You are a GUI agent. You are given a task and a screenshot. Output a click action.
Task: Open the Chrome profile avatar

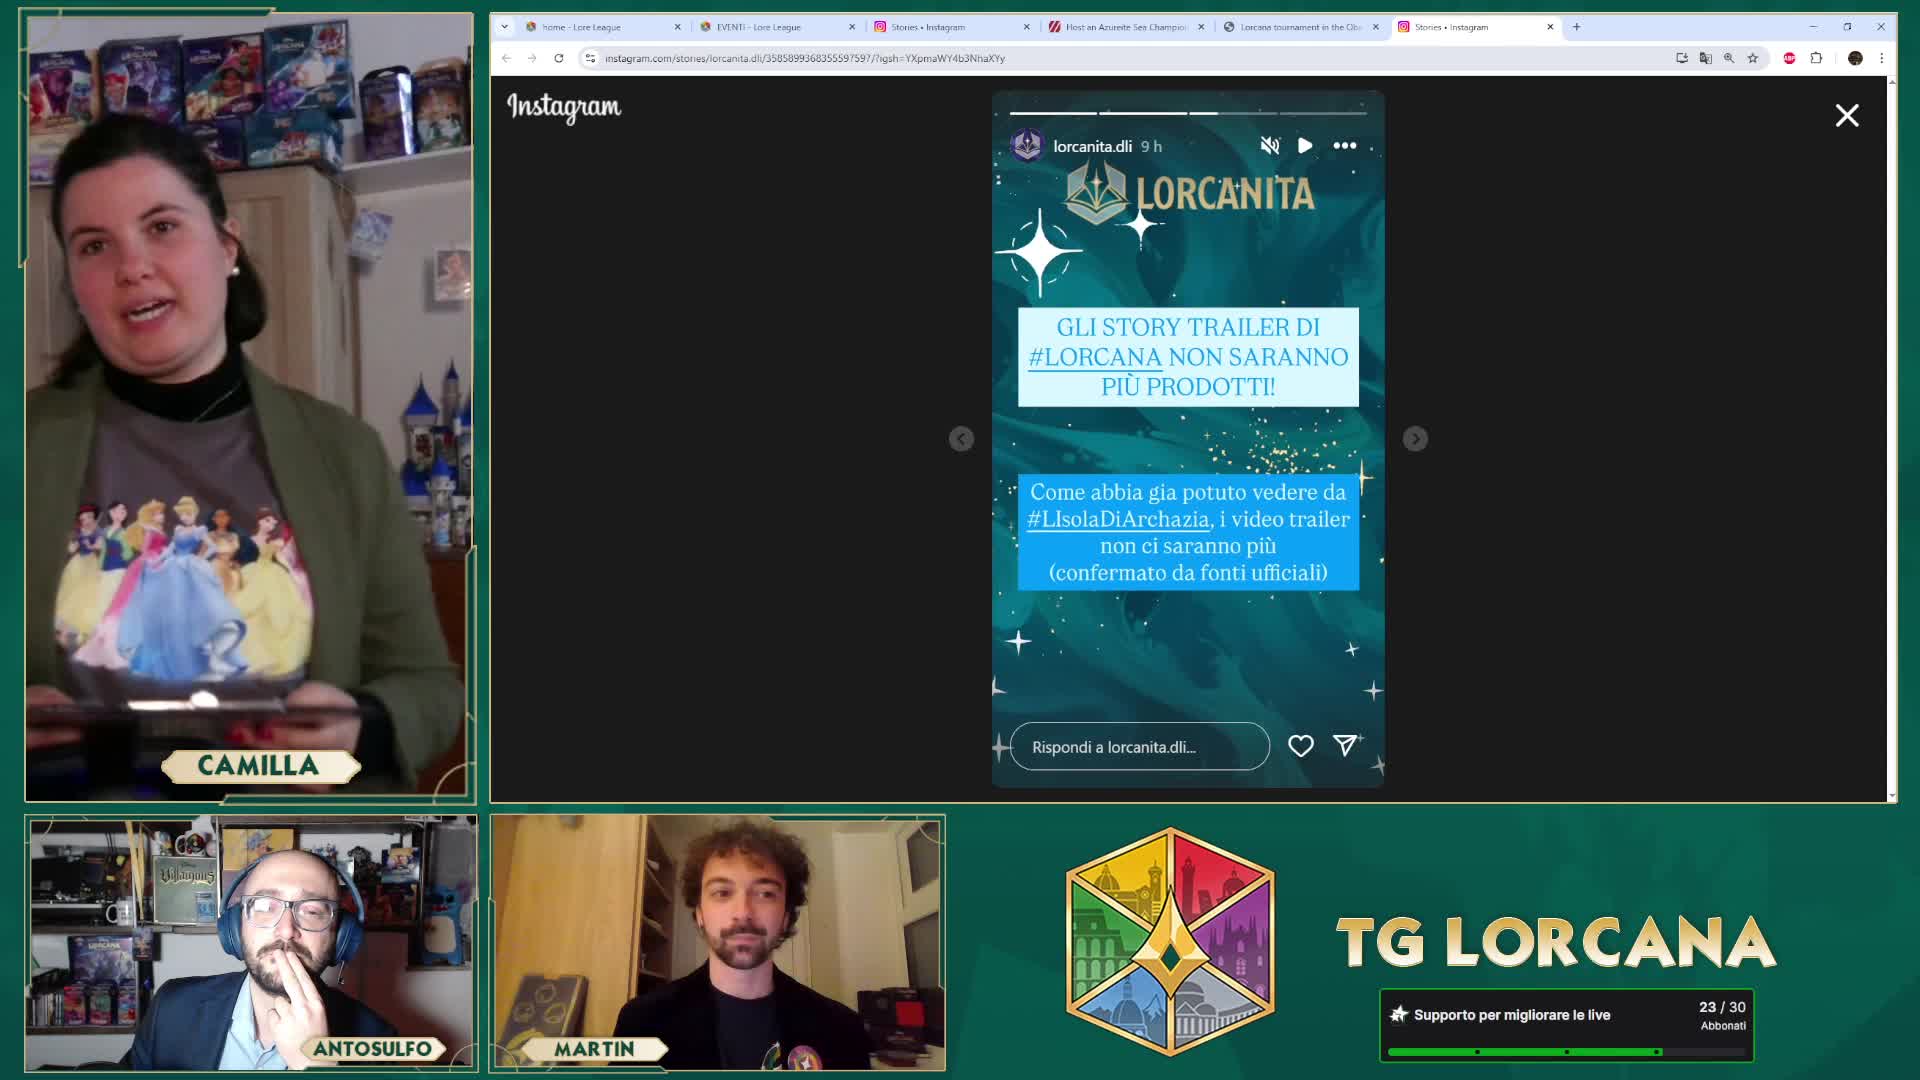point(1855,58)
